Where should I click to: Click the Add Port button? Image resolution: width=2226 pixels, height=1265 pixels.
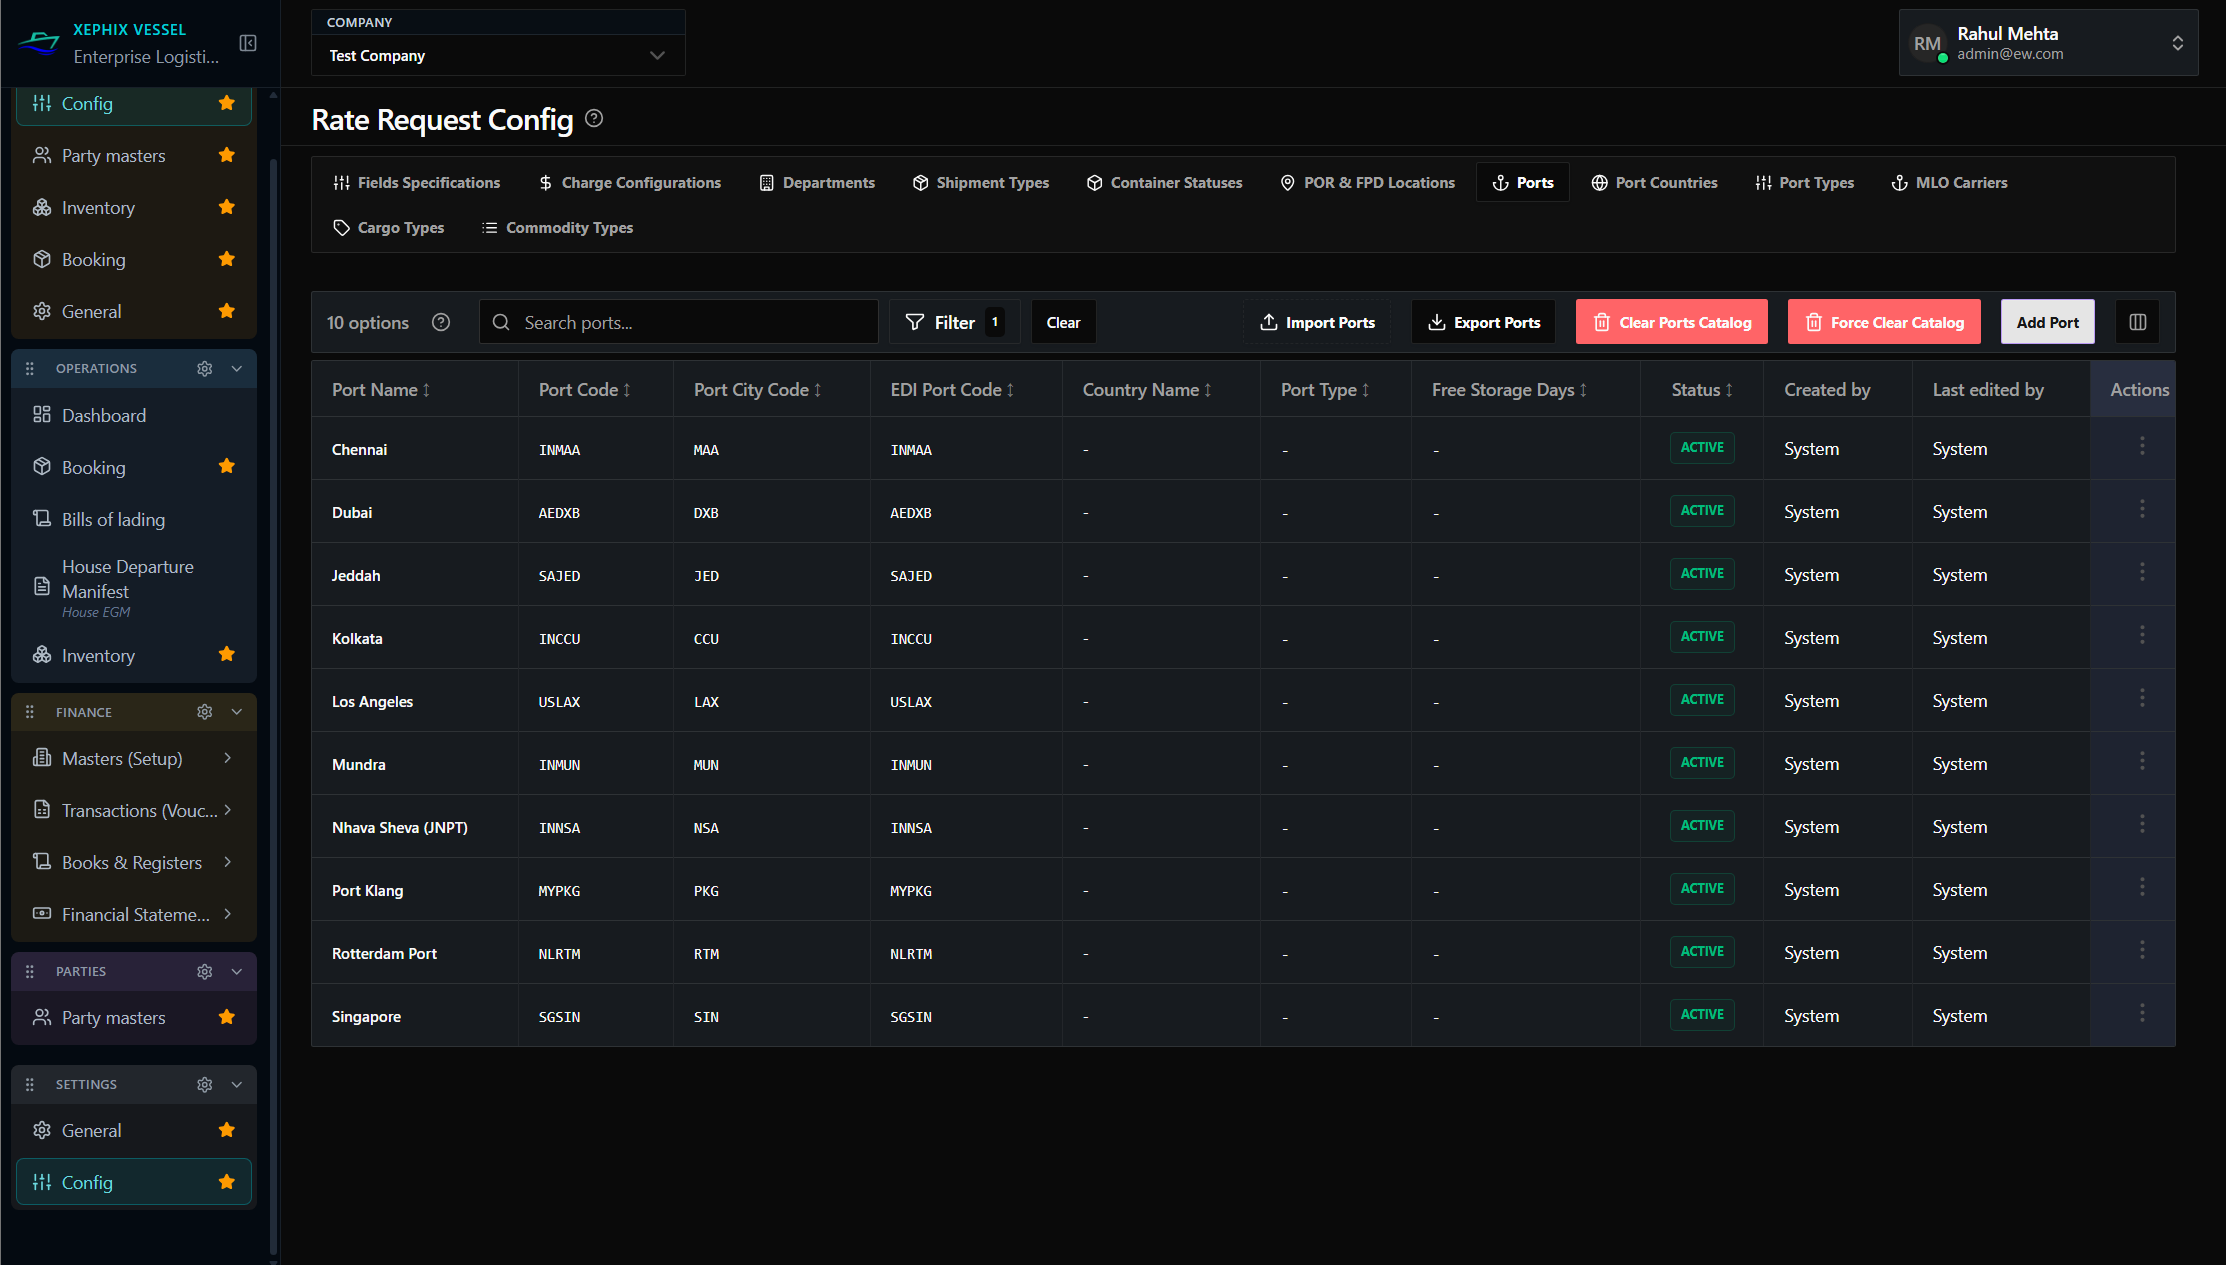[2048, 322]
